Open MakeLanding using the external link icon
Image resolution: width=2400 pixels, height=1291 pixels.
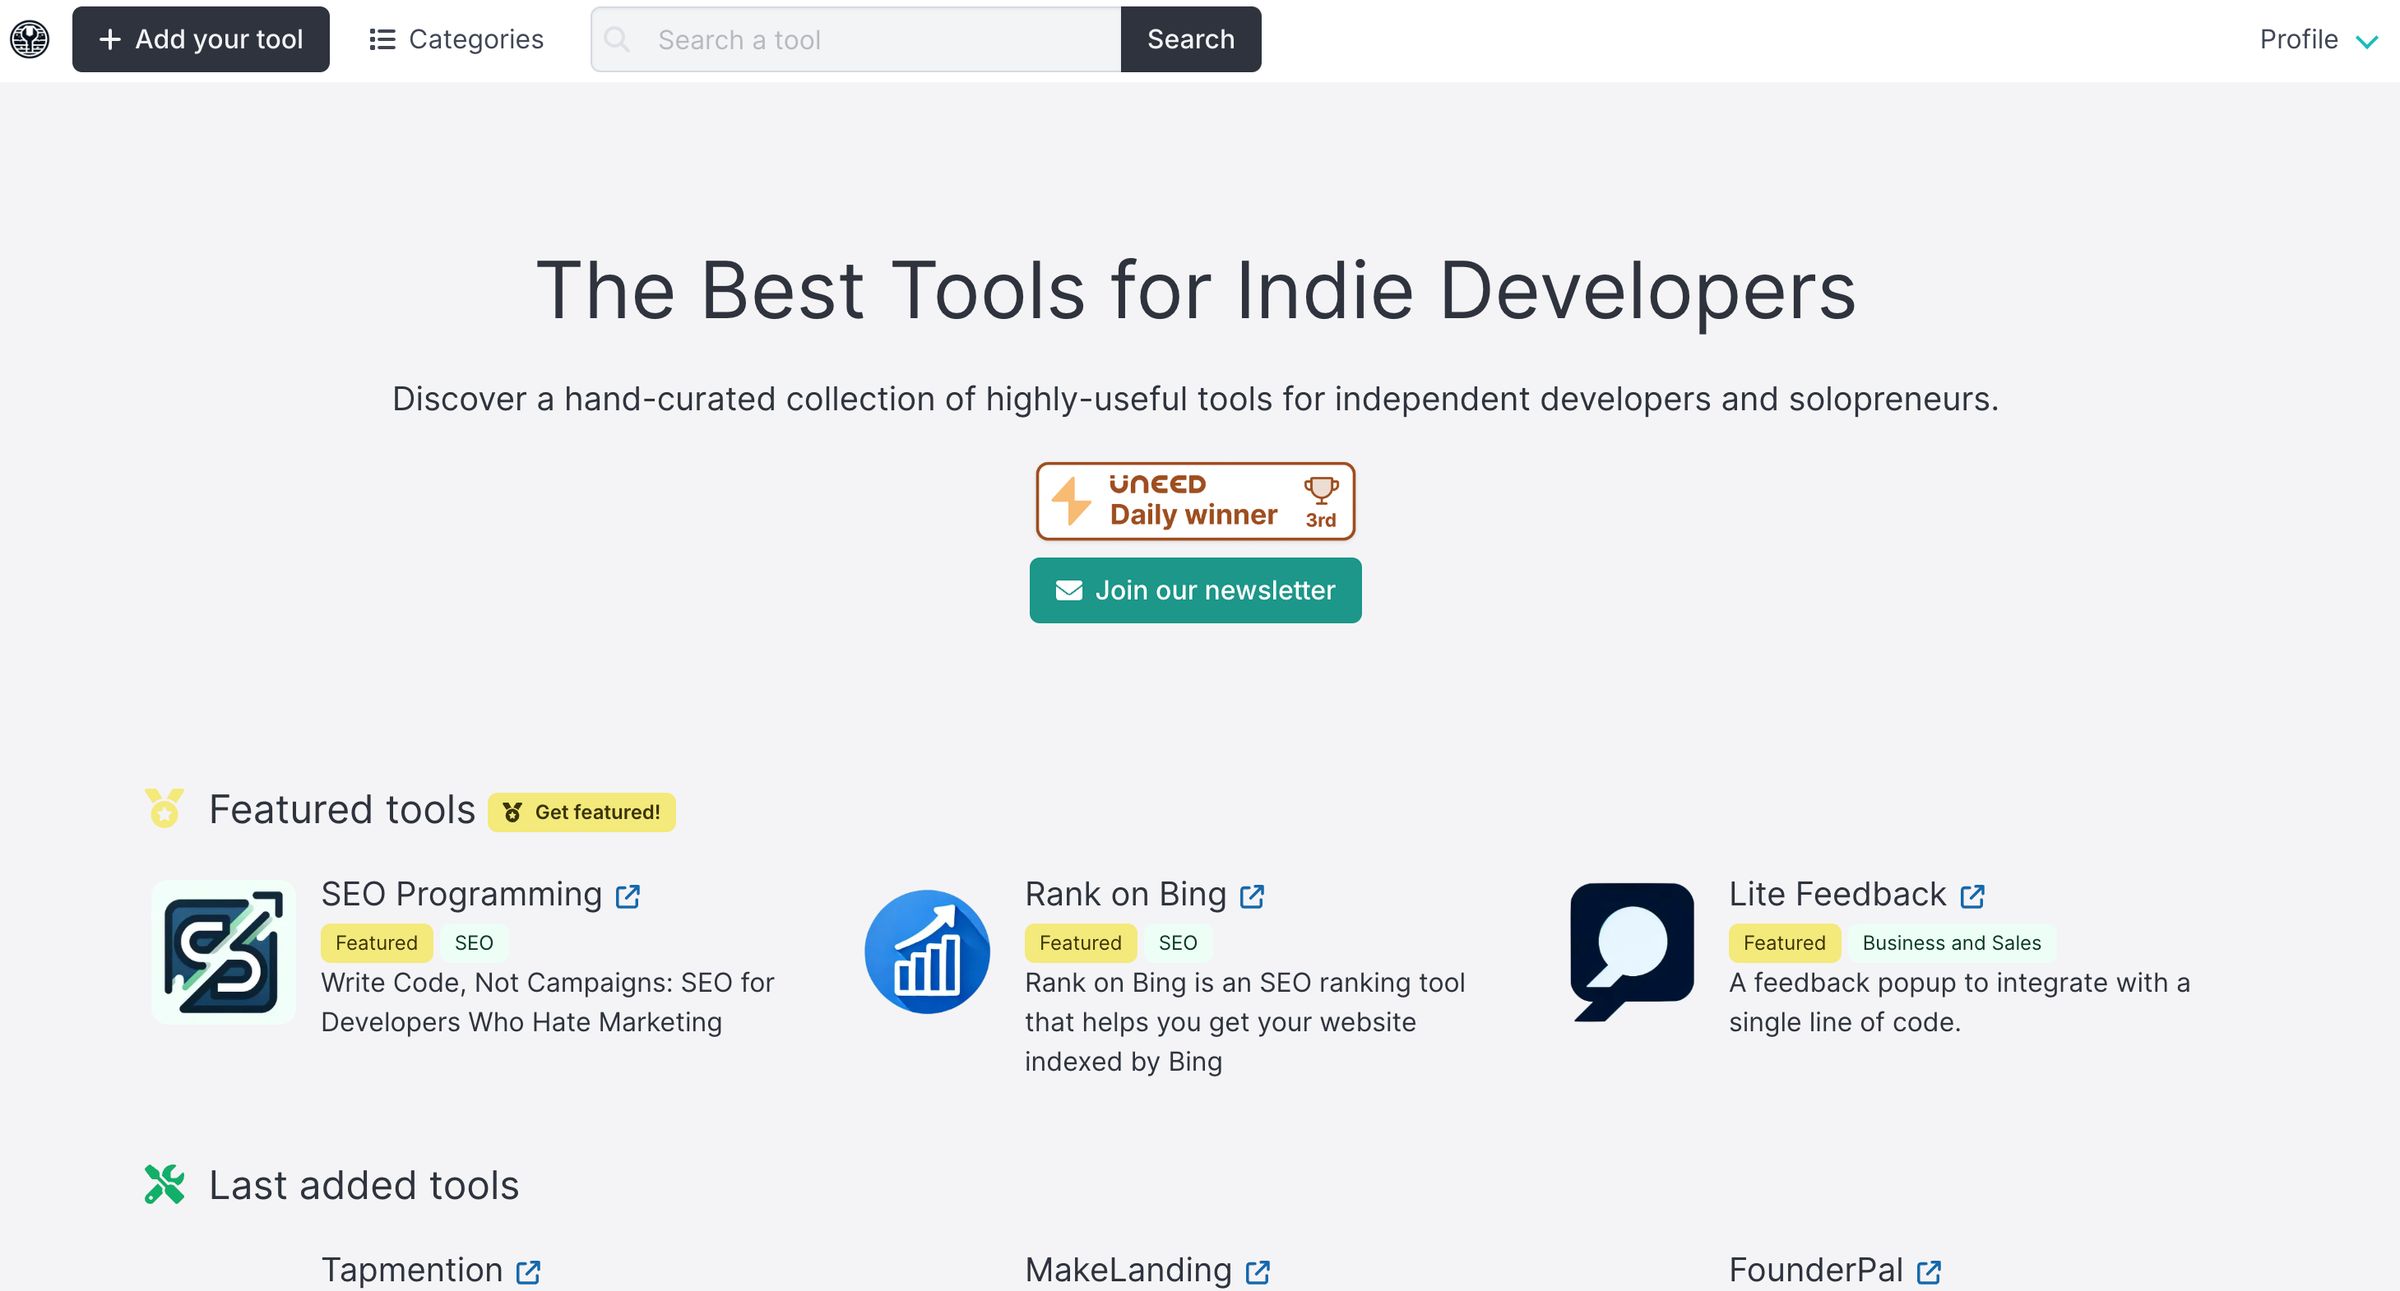pyautogui.click(x=1256, y=1272)
